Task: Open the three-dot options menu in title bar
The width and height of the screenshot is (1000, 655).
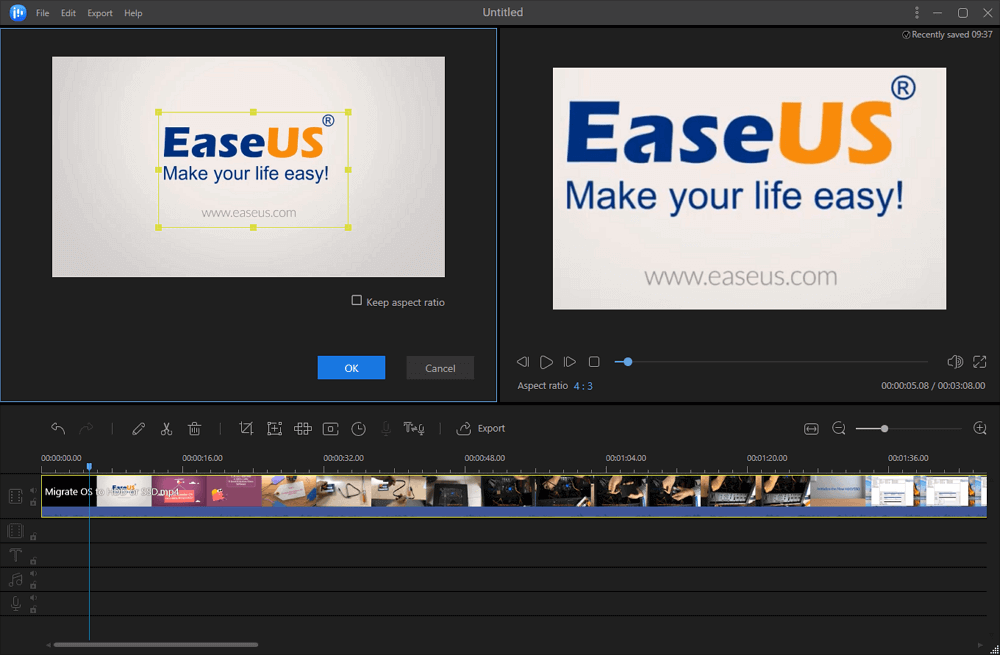Action: [916, 13]
